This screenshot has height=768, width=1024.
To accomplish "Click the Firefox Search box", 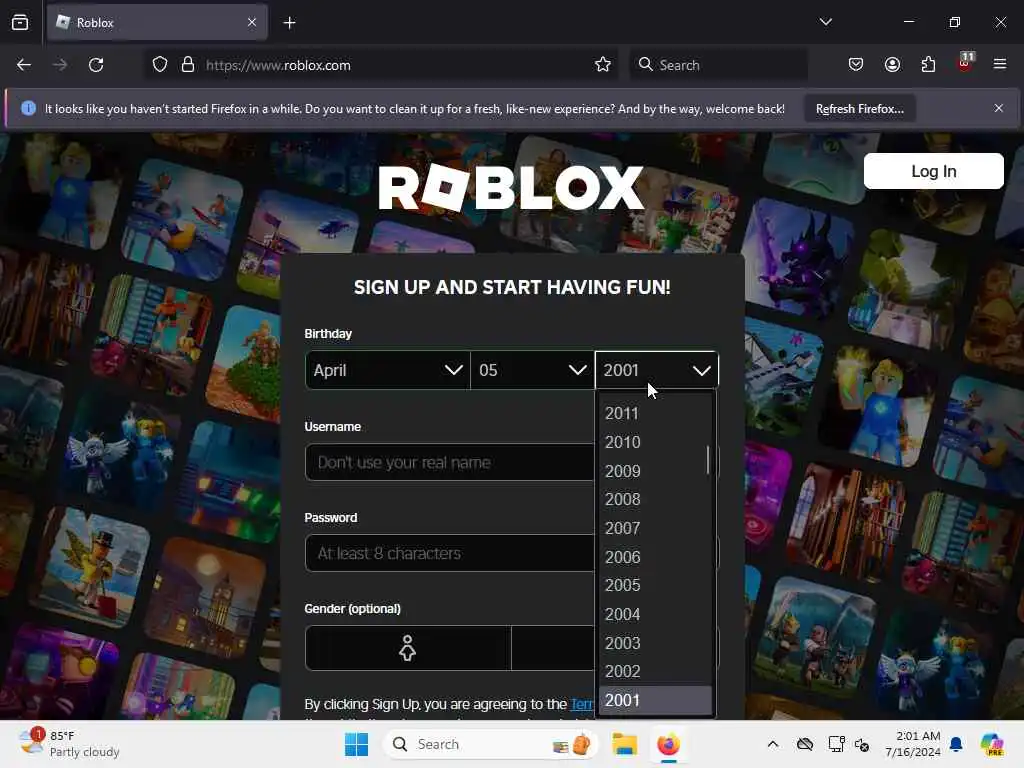I will click(x=718, y=65).
